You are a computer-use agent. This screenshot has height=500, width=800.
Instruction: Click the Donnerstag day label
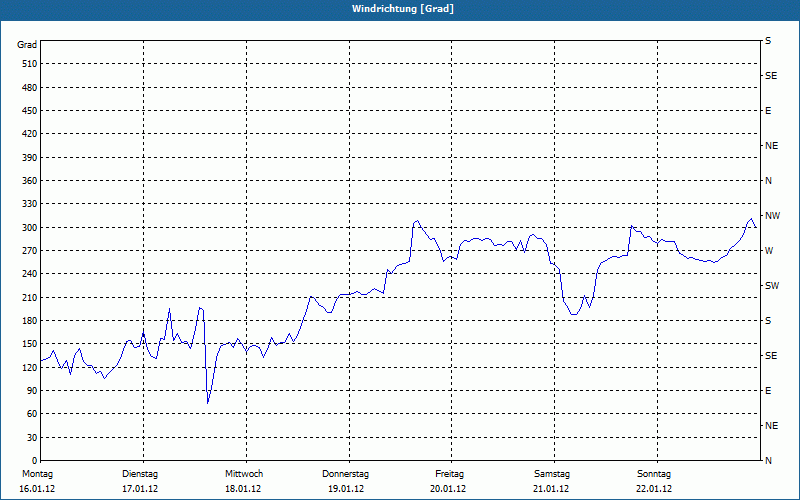[345, 474]
